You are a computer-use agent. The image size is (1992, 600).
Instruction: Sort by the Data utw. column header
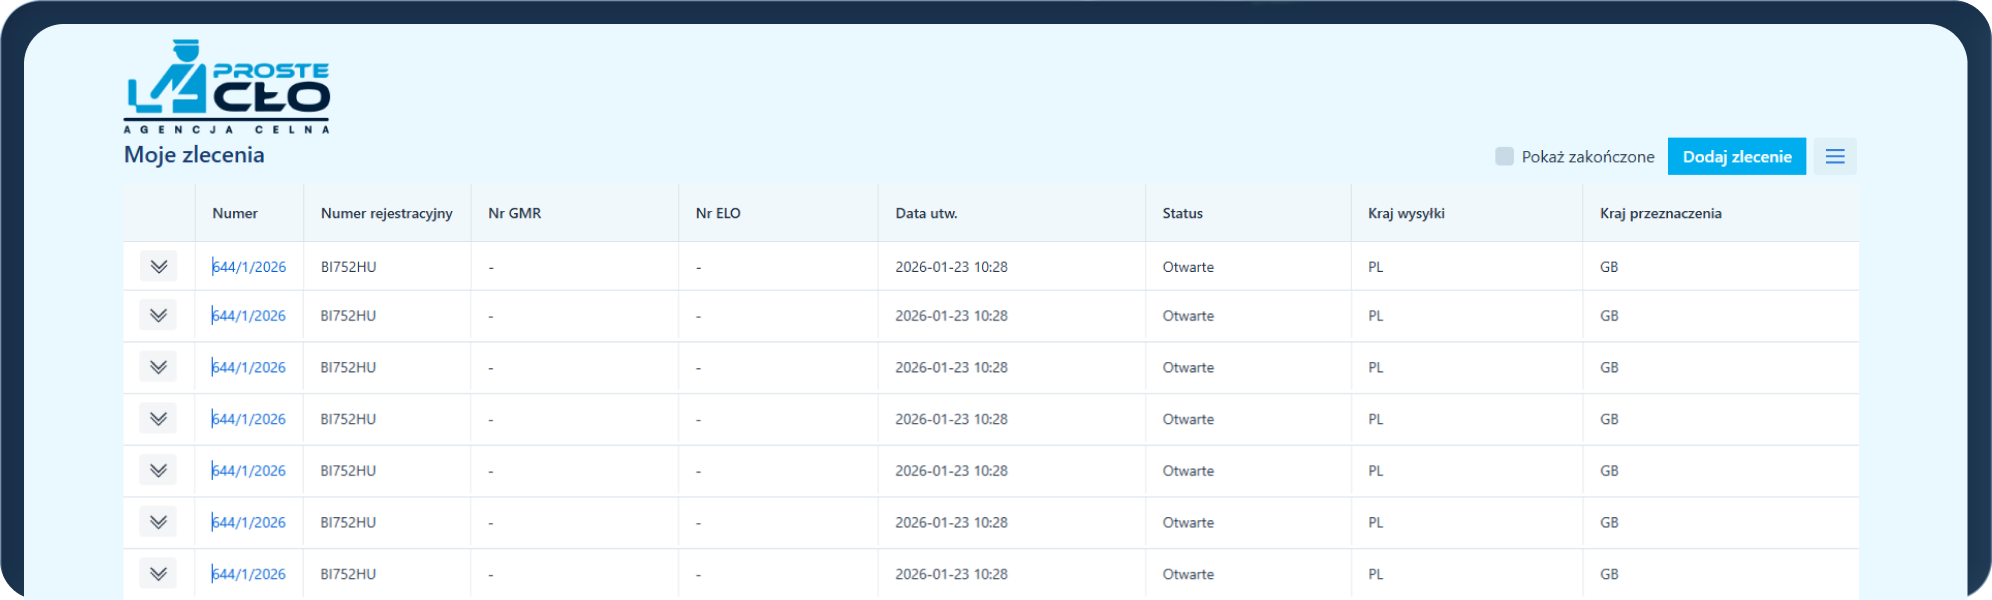(926, 214)
